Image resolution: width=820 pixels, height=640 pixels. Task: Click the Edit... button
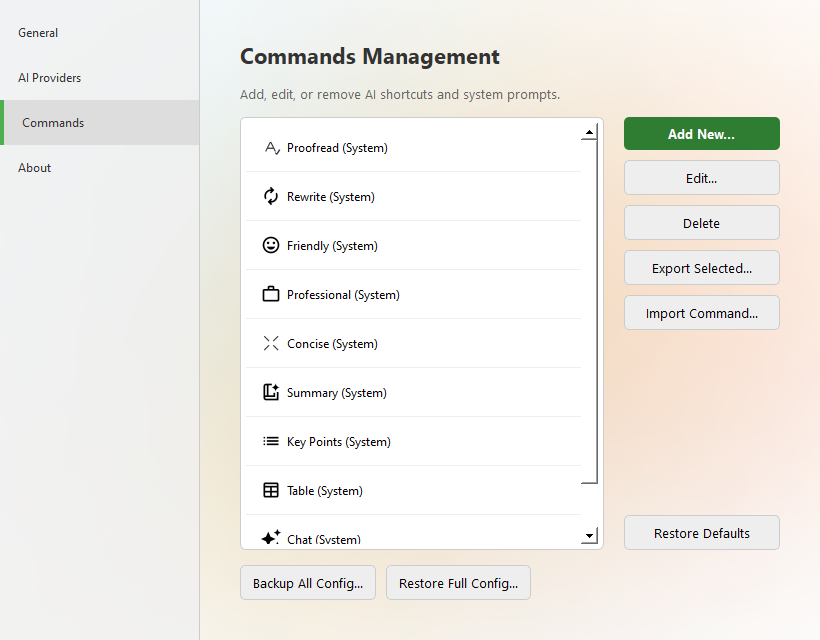702,178
